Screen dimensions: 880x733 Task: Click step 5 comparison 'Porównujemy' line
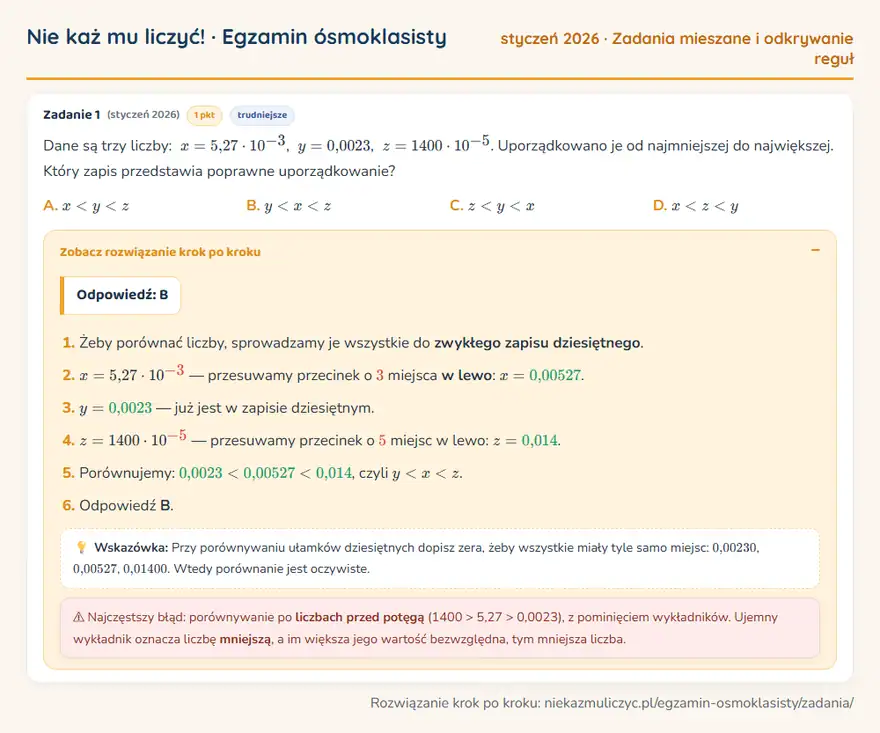(x=263, y=473)
